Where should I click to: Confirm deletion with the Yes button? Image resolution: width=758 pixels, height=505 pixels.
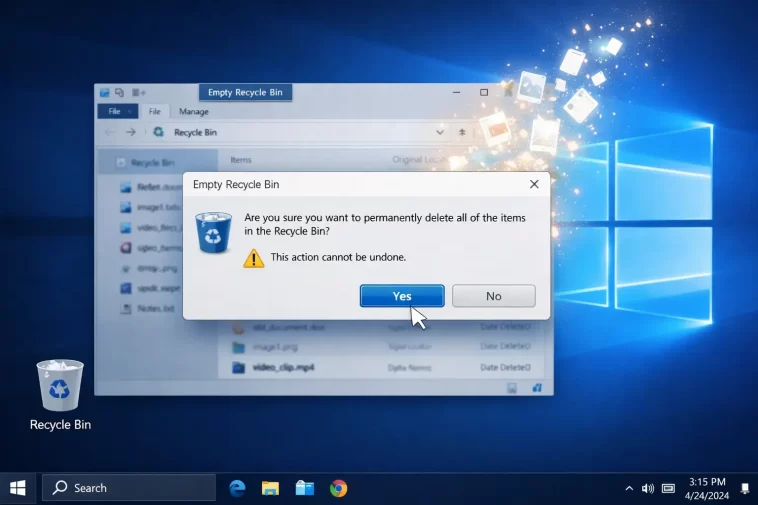coord(402,296)
